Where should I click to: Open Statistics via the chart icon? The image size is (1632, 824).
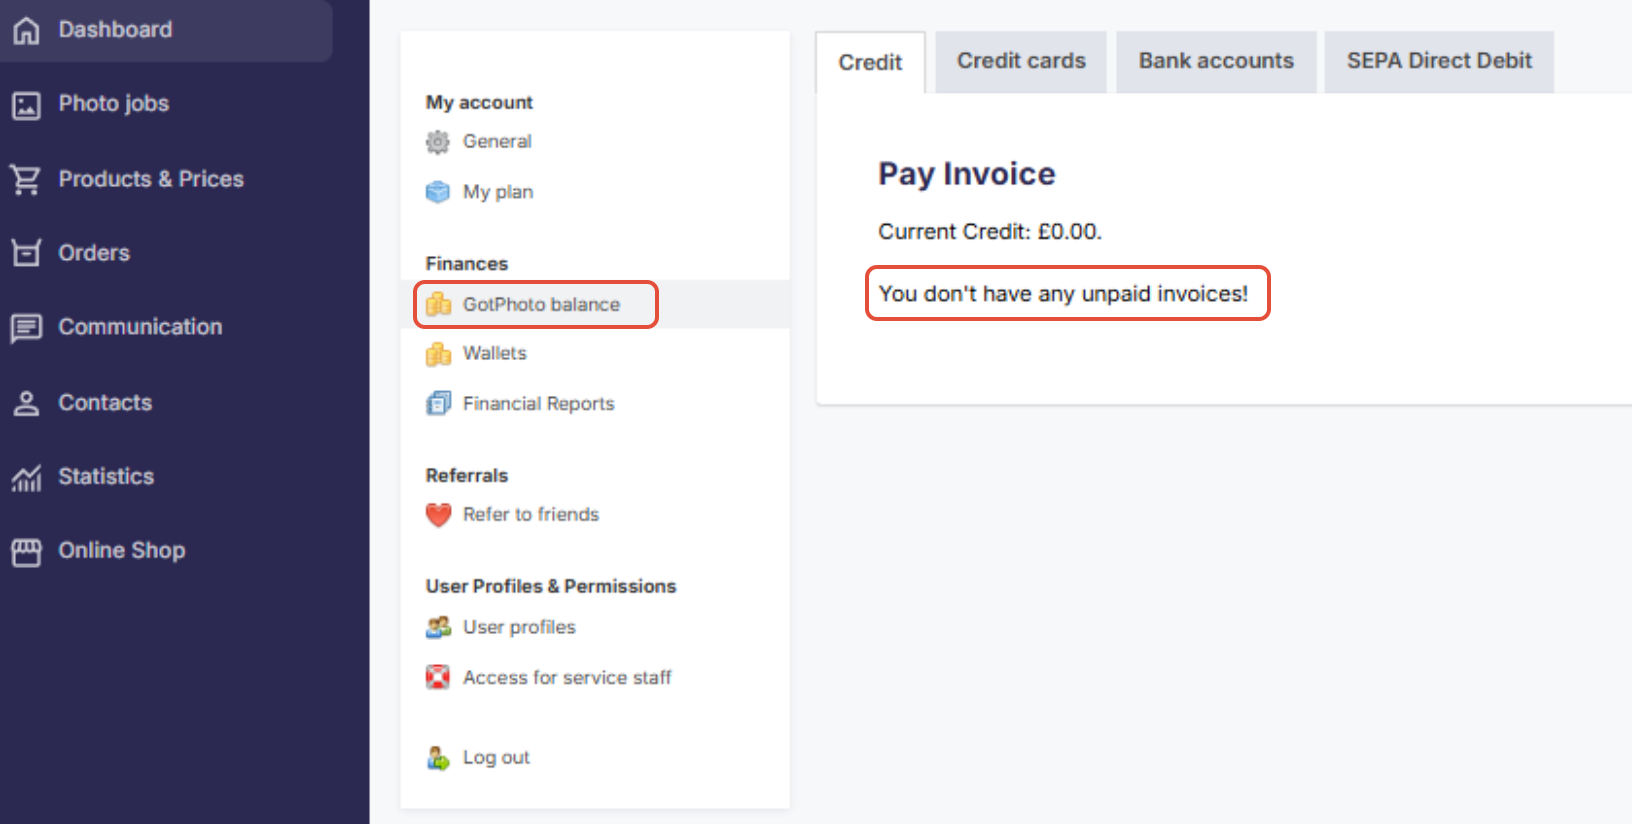pyautogui.click(x=27, y=476)
